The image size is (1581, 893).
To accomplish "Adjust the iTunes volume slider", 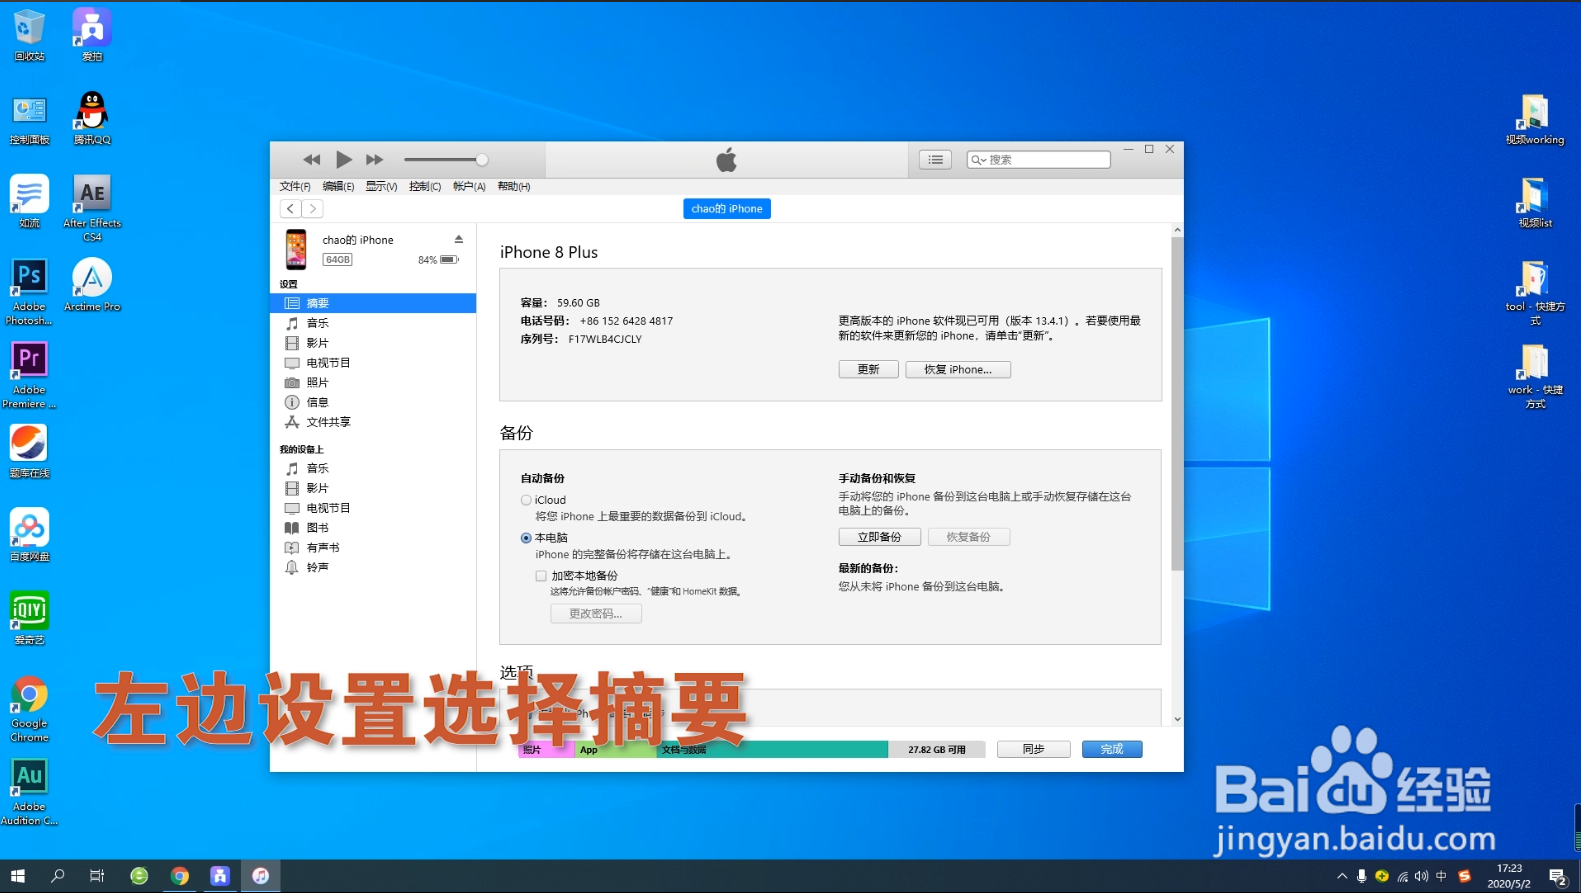I will [446, 160].
